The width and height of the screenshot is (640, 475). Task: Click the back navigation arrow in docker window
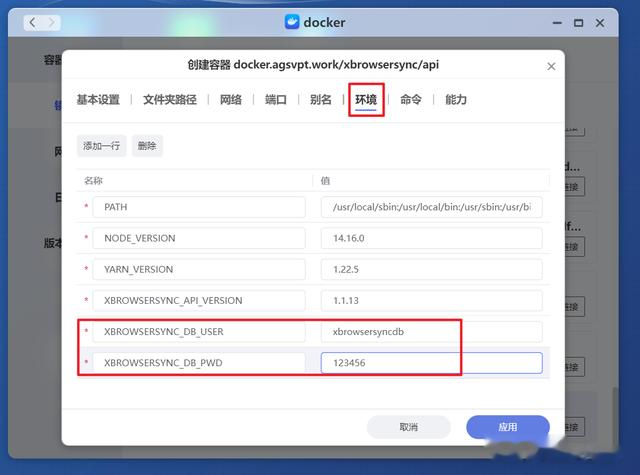click(x=33, y=22)
